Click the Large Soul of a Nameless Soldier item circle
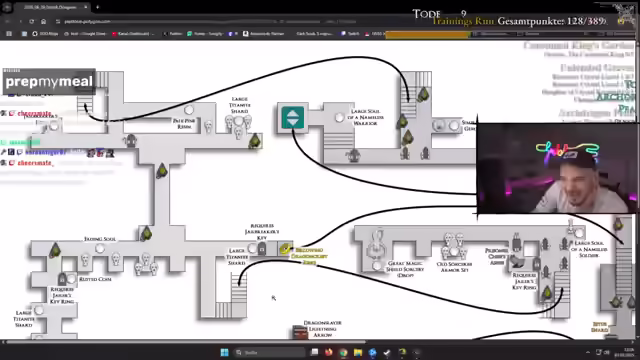Viewport: 640px width, 360px height. pyautogui.click(x=579, y=233)
